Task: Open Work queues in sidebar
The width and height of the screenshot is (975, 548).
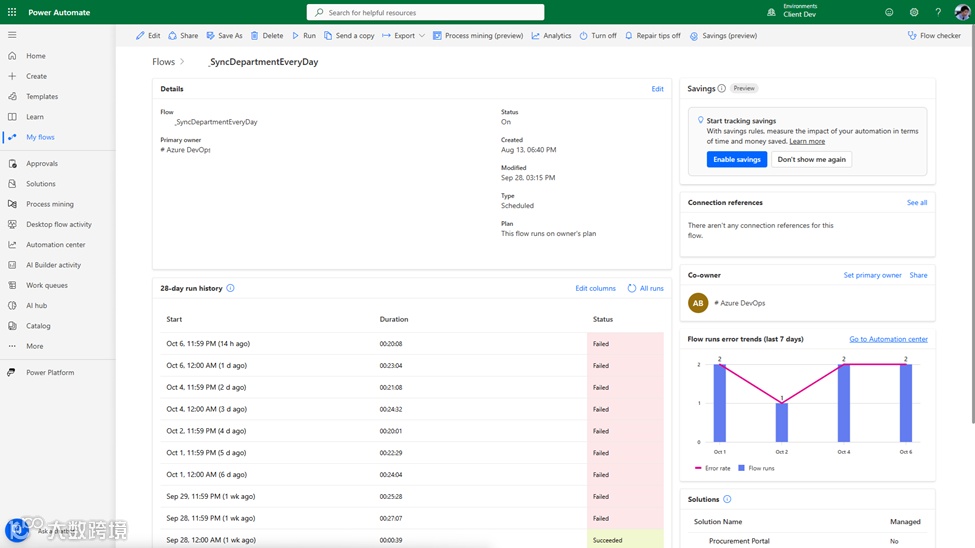Action: (x=47, y=286)
